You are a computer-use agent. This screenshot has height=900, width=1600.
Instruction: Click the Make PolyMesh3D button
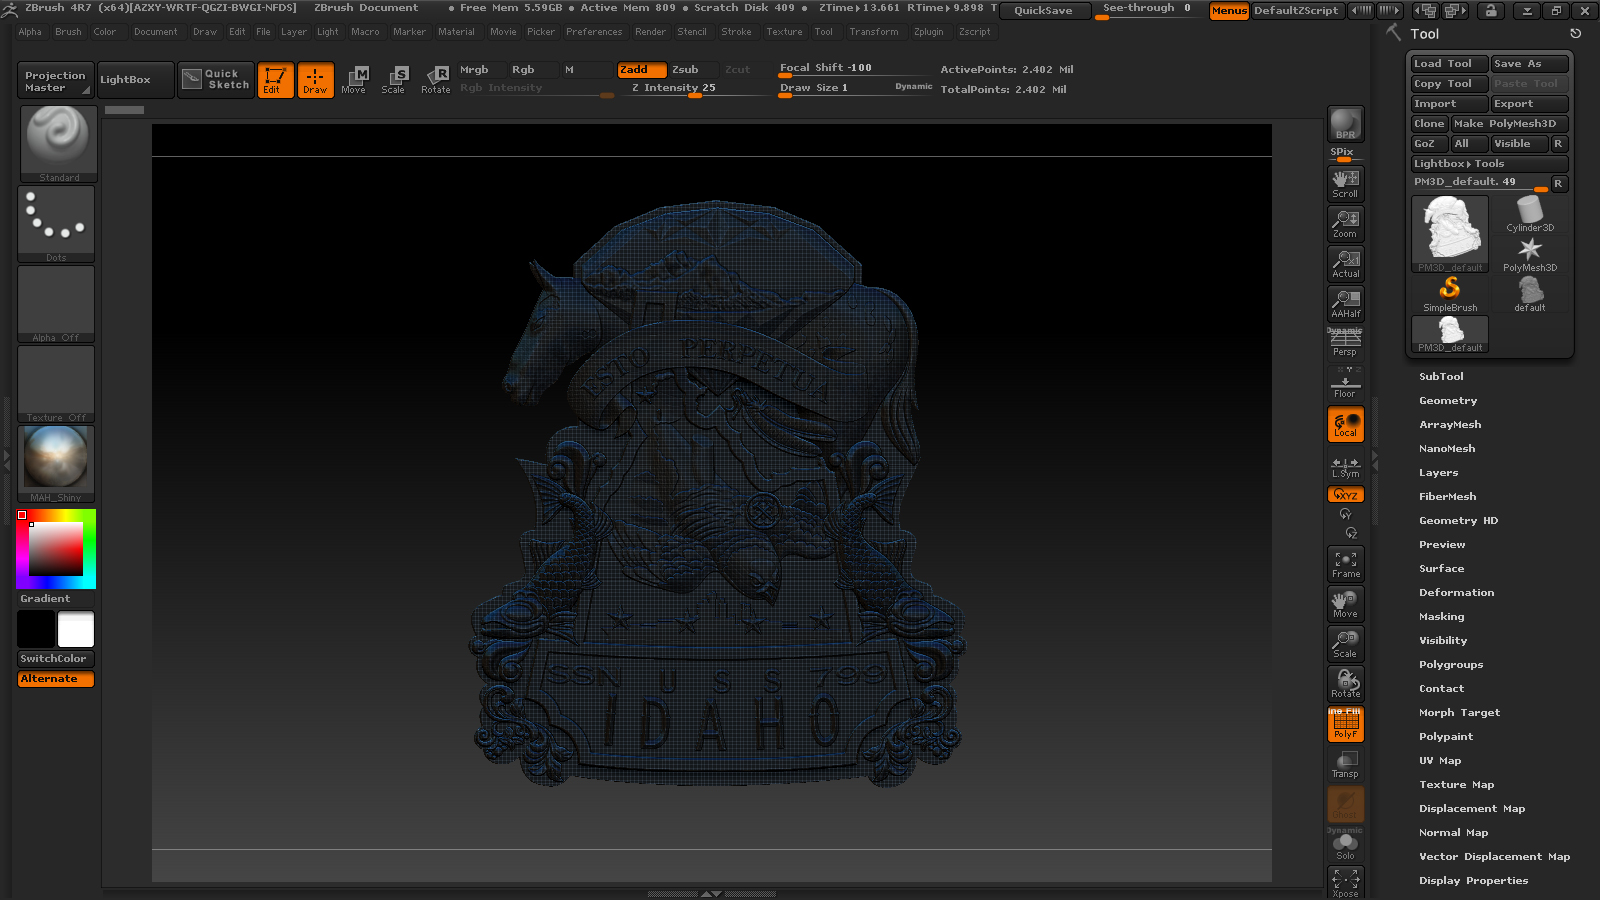1509,124
